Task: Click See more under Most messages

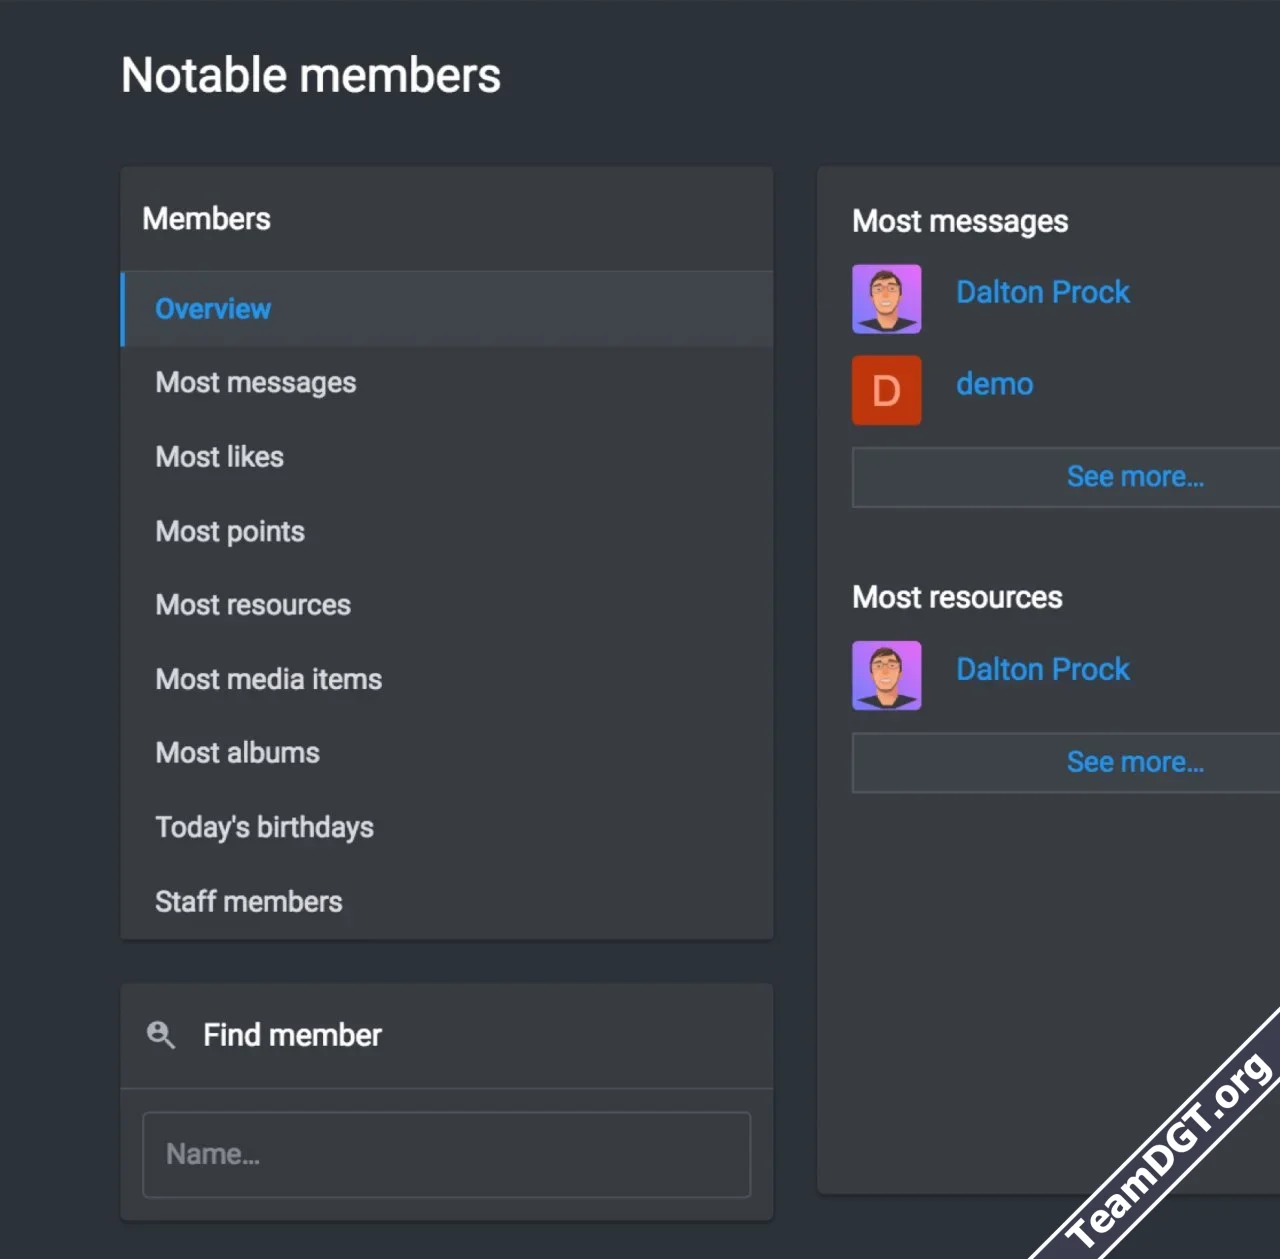Action: coord(1134,477)
